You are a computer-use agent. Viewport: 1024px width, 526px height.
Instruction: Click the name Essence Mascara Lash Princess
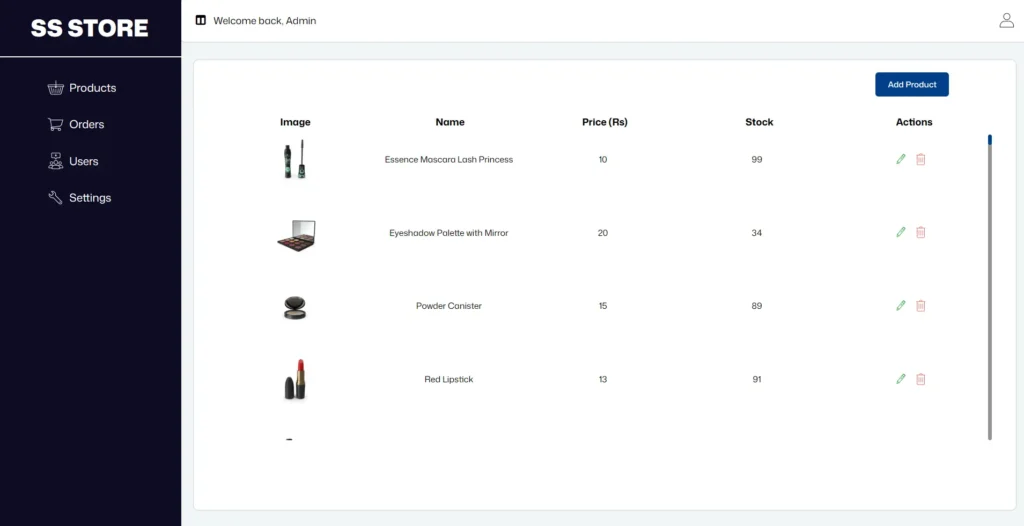tap(449, 159)
